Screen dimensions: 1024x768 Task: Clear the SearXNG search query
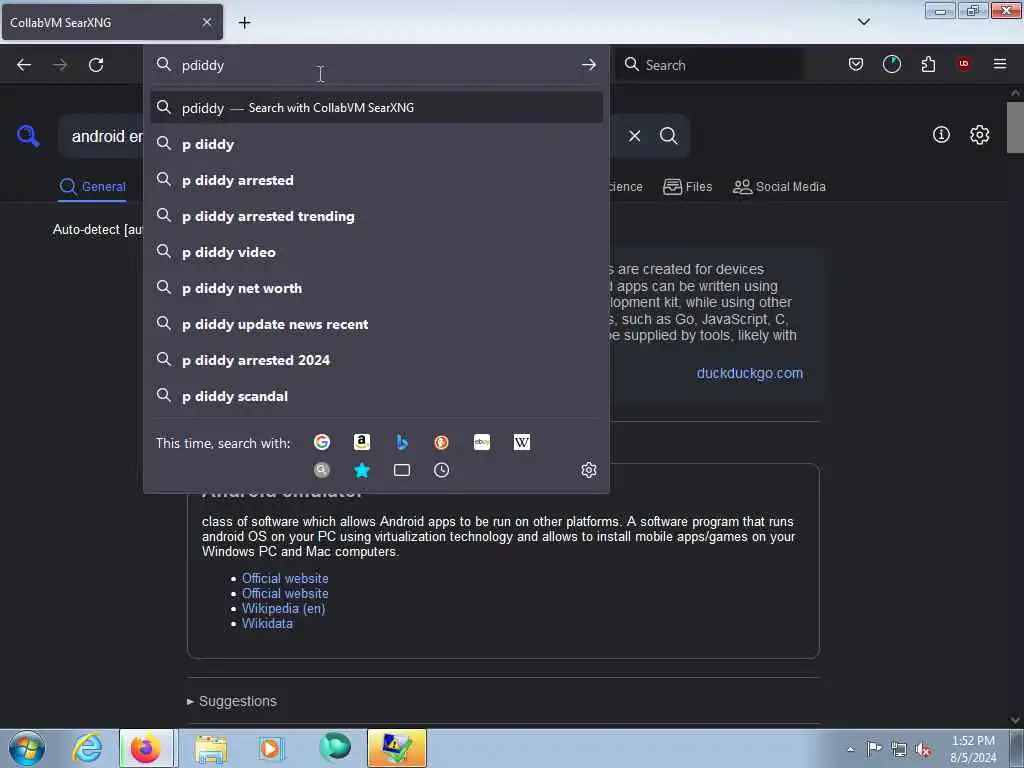tap(634, 136)
